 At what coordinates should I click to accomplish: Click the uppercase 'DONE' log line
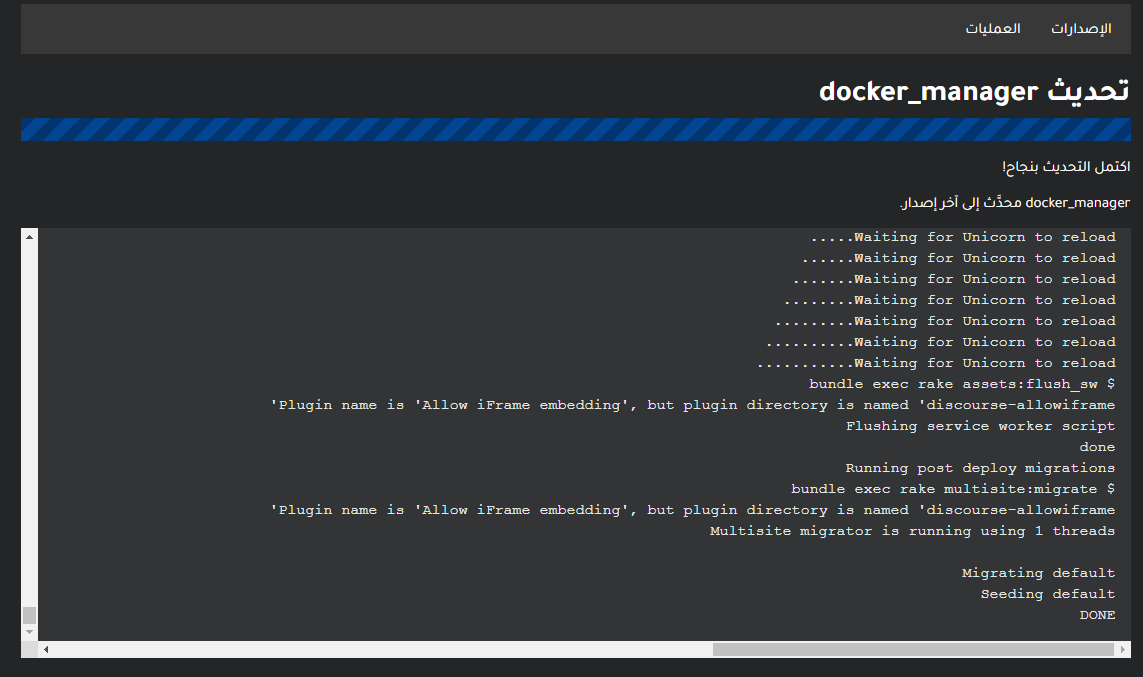click(1097, 615)
